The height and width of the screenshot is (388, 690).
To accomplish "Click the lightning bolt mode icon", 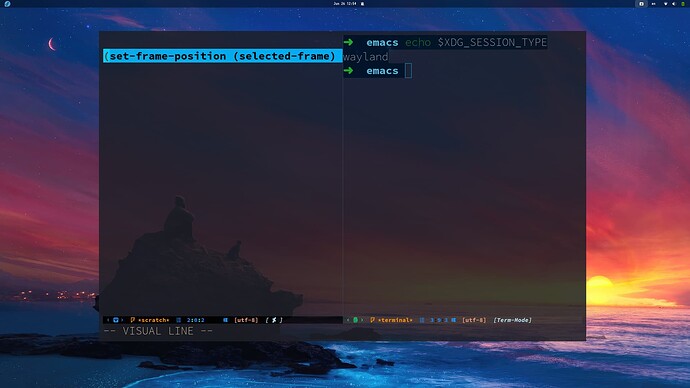I will coord(274,320).
